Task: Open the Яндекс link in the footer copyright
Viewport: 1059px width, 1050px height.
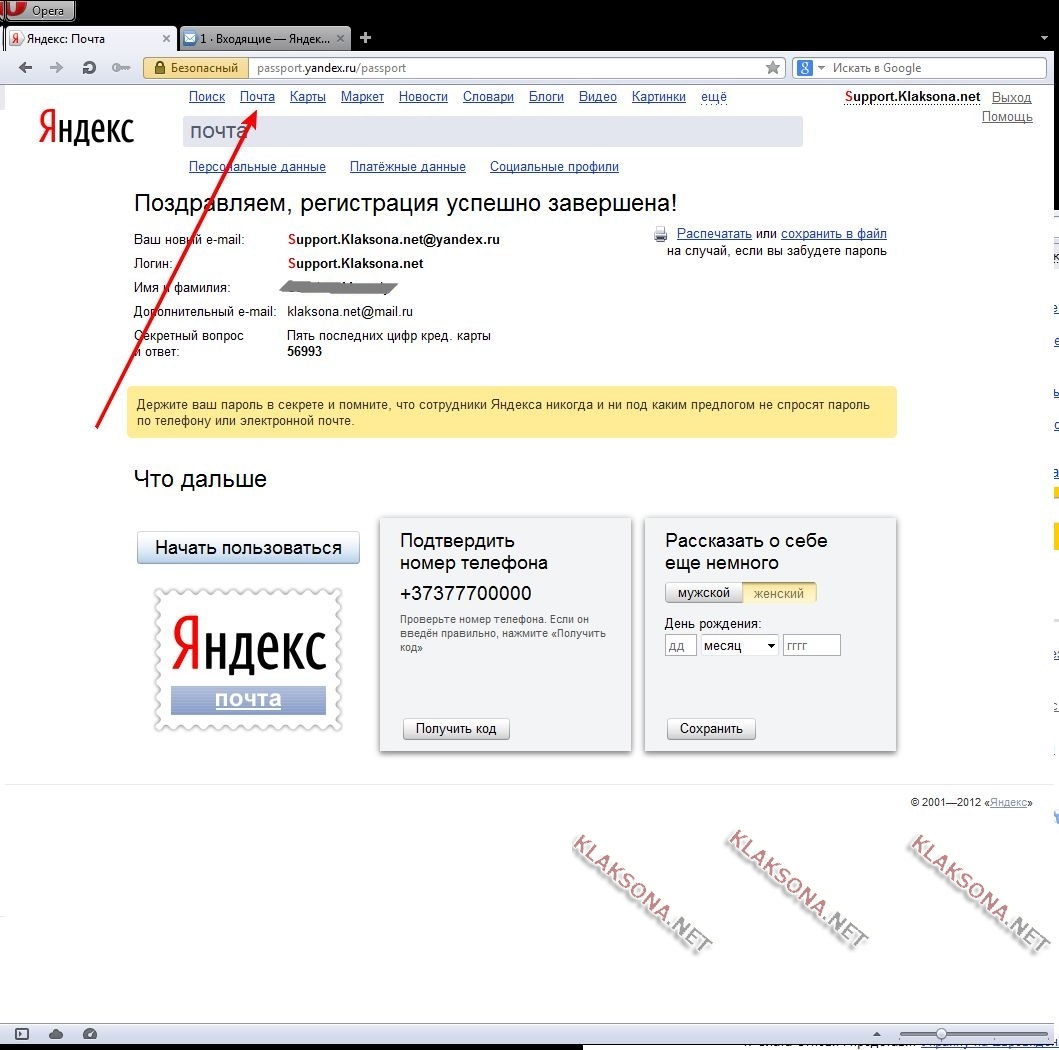Action: [1008, 802]
